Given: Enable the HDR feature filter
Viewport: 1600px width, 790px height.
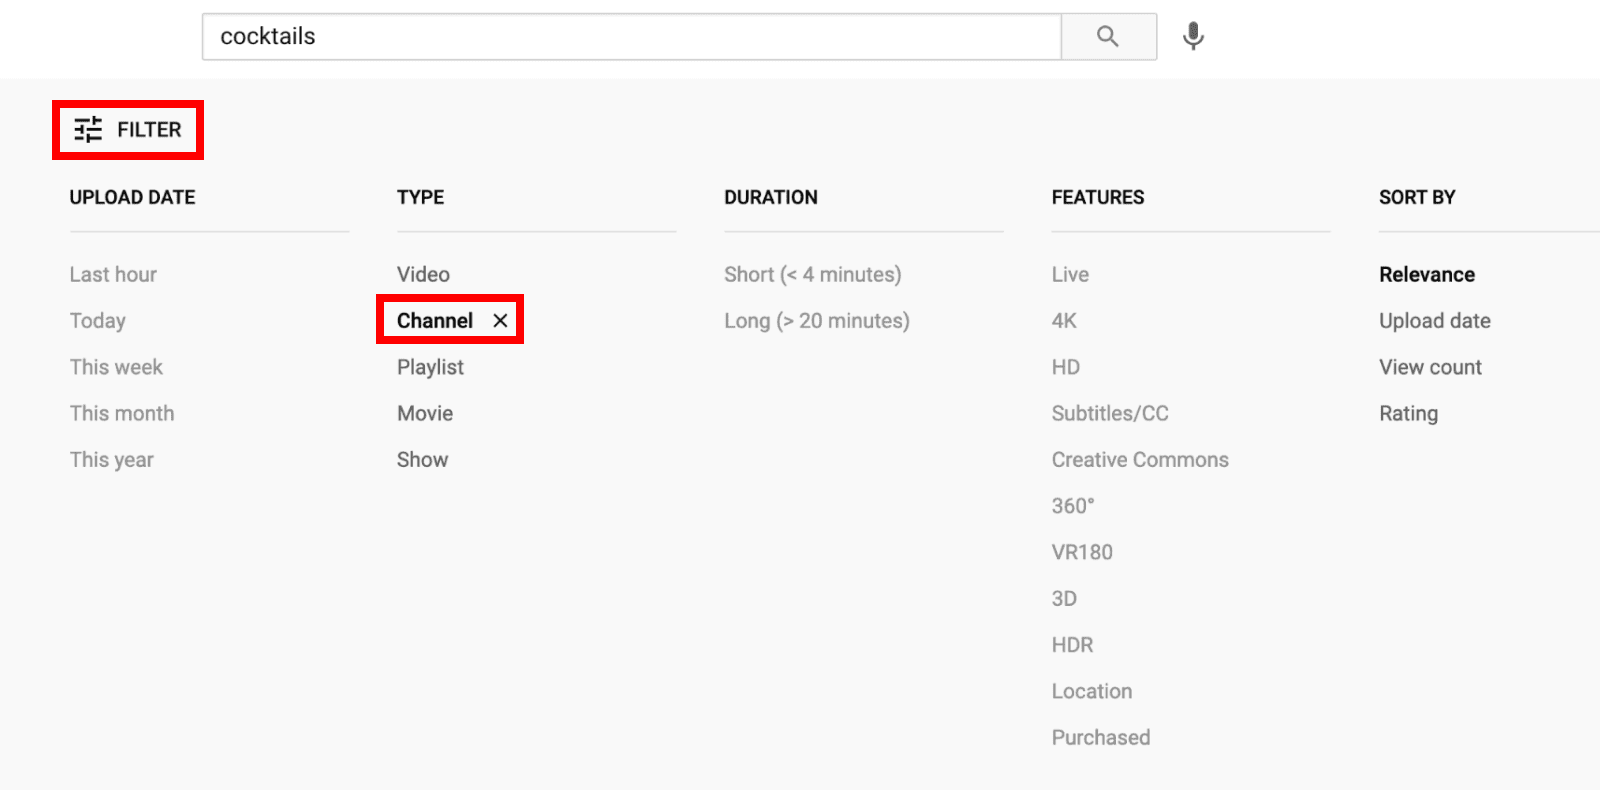Looking at the screenshot, I should coord(1072,645).
